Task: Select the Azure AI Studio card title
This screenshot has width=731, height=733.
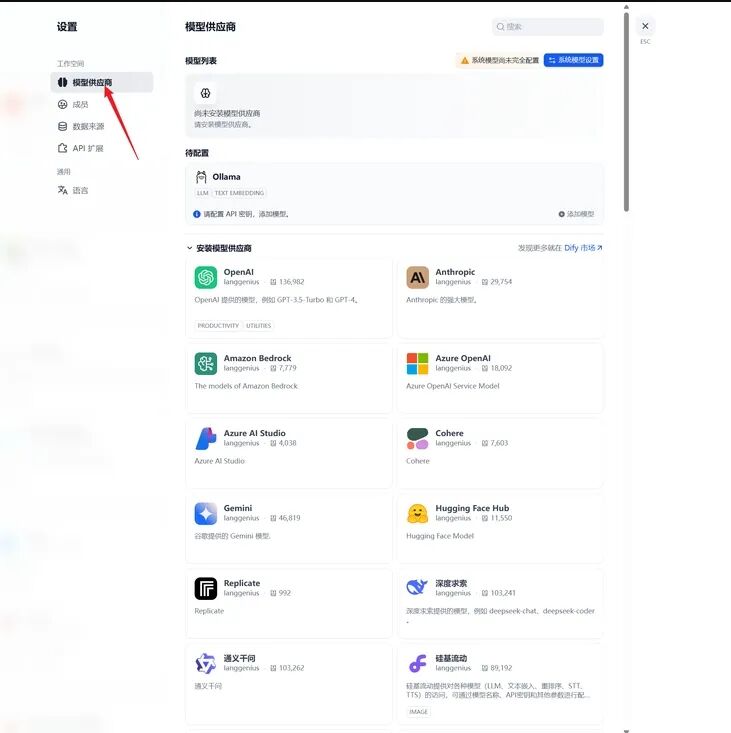Action: (254, 433)
